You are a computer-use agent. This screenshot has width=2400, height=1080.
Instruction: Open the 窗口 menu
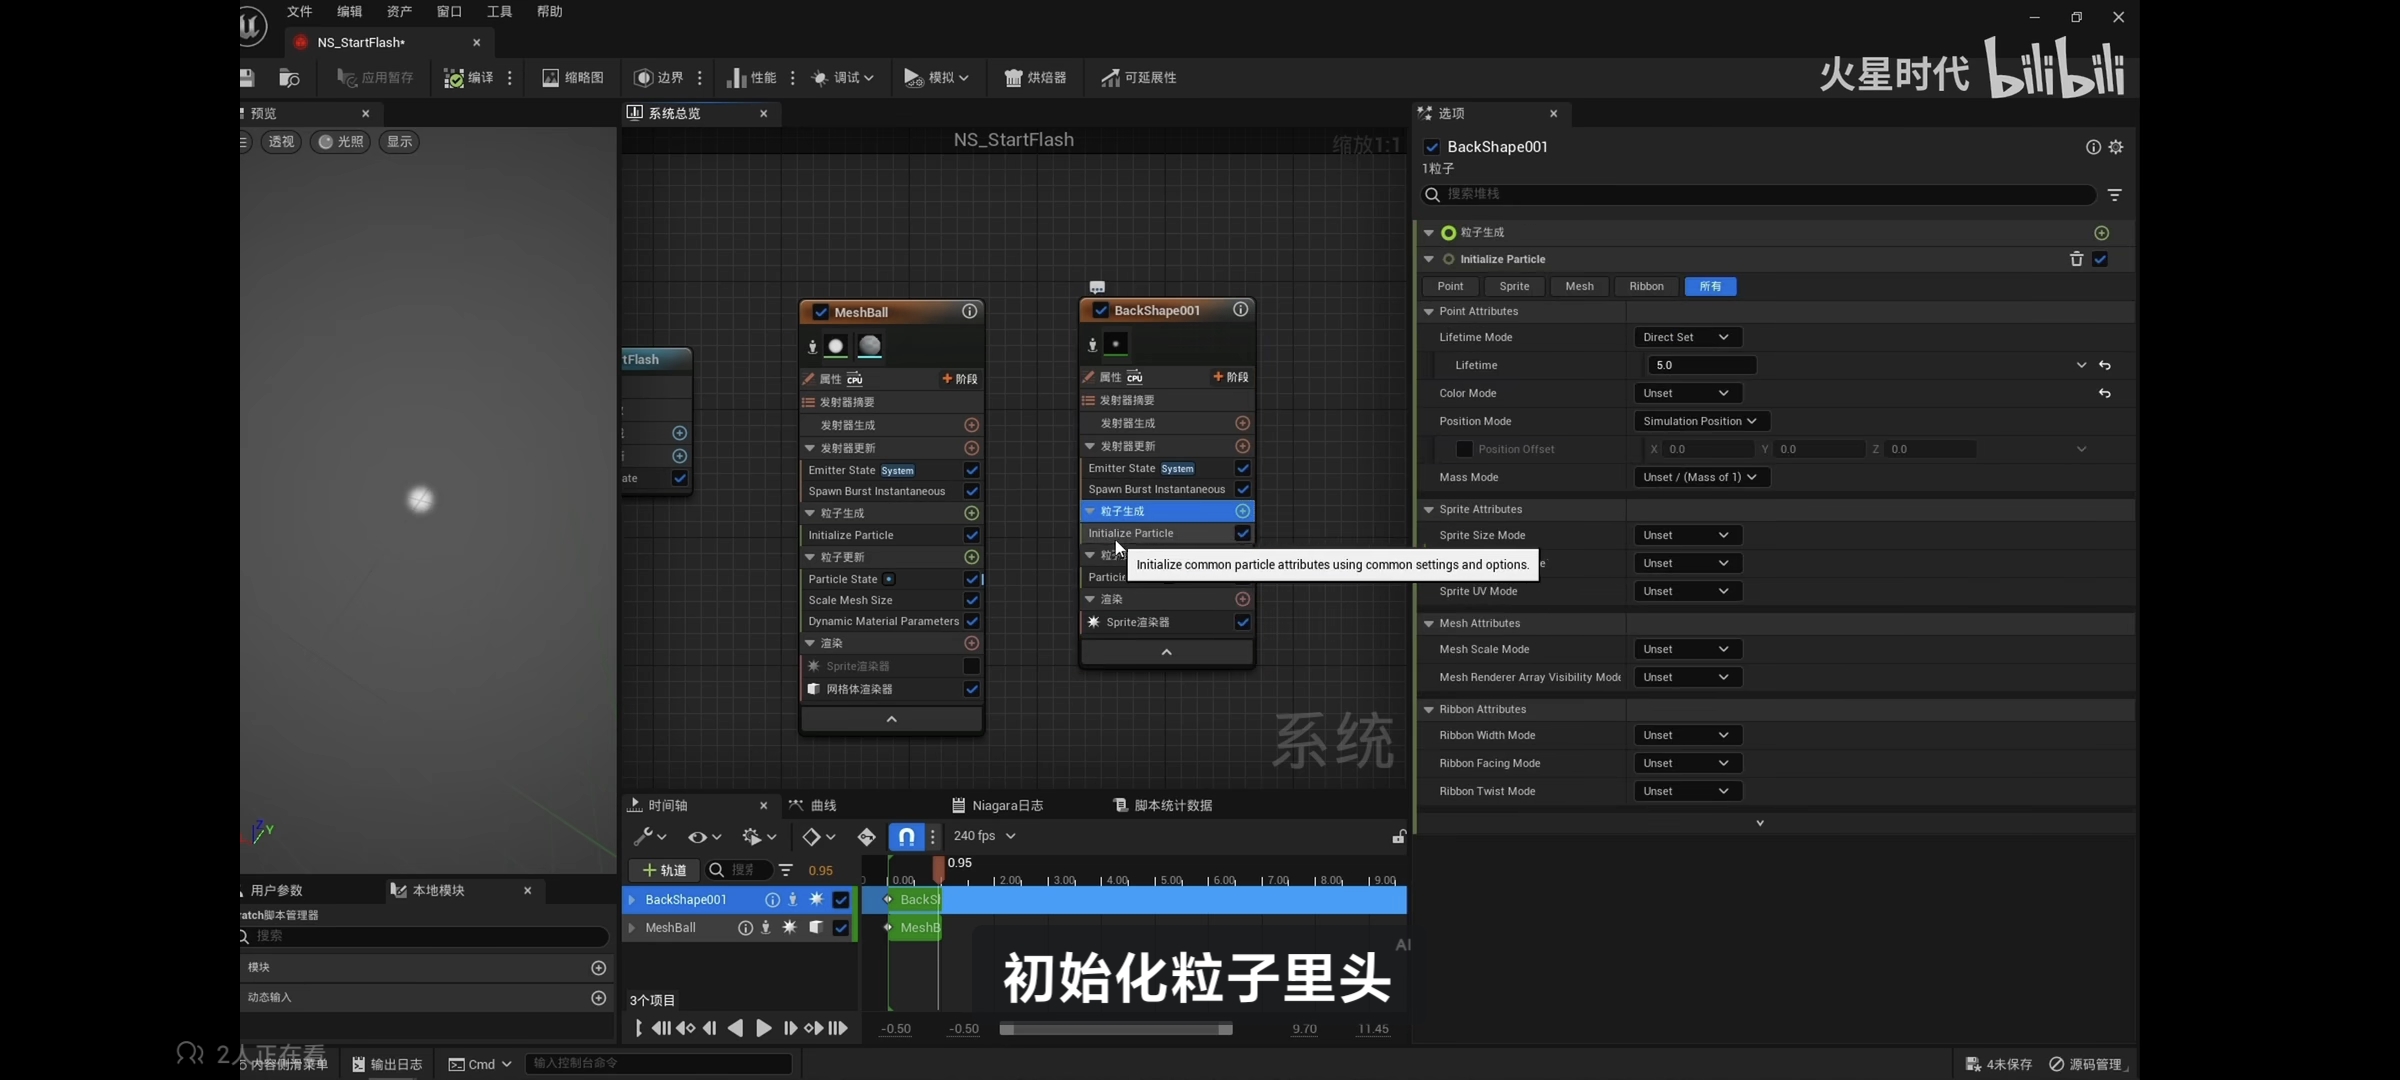pyautogui.click(x=449, y=12)
